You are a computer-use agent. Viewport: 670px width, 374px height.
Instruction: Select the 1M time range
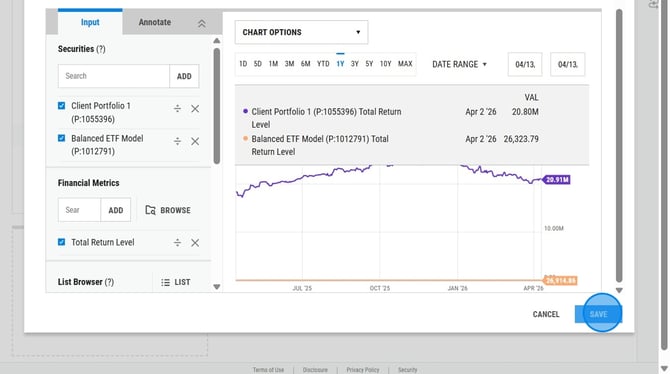coord(273,64)
